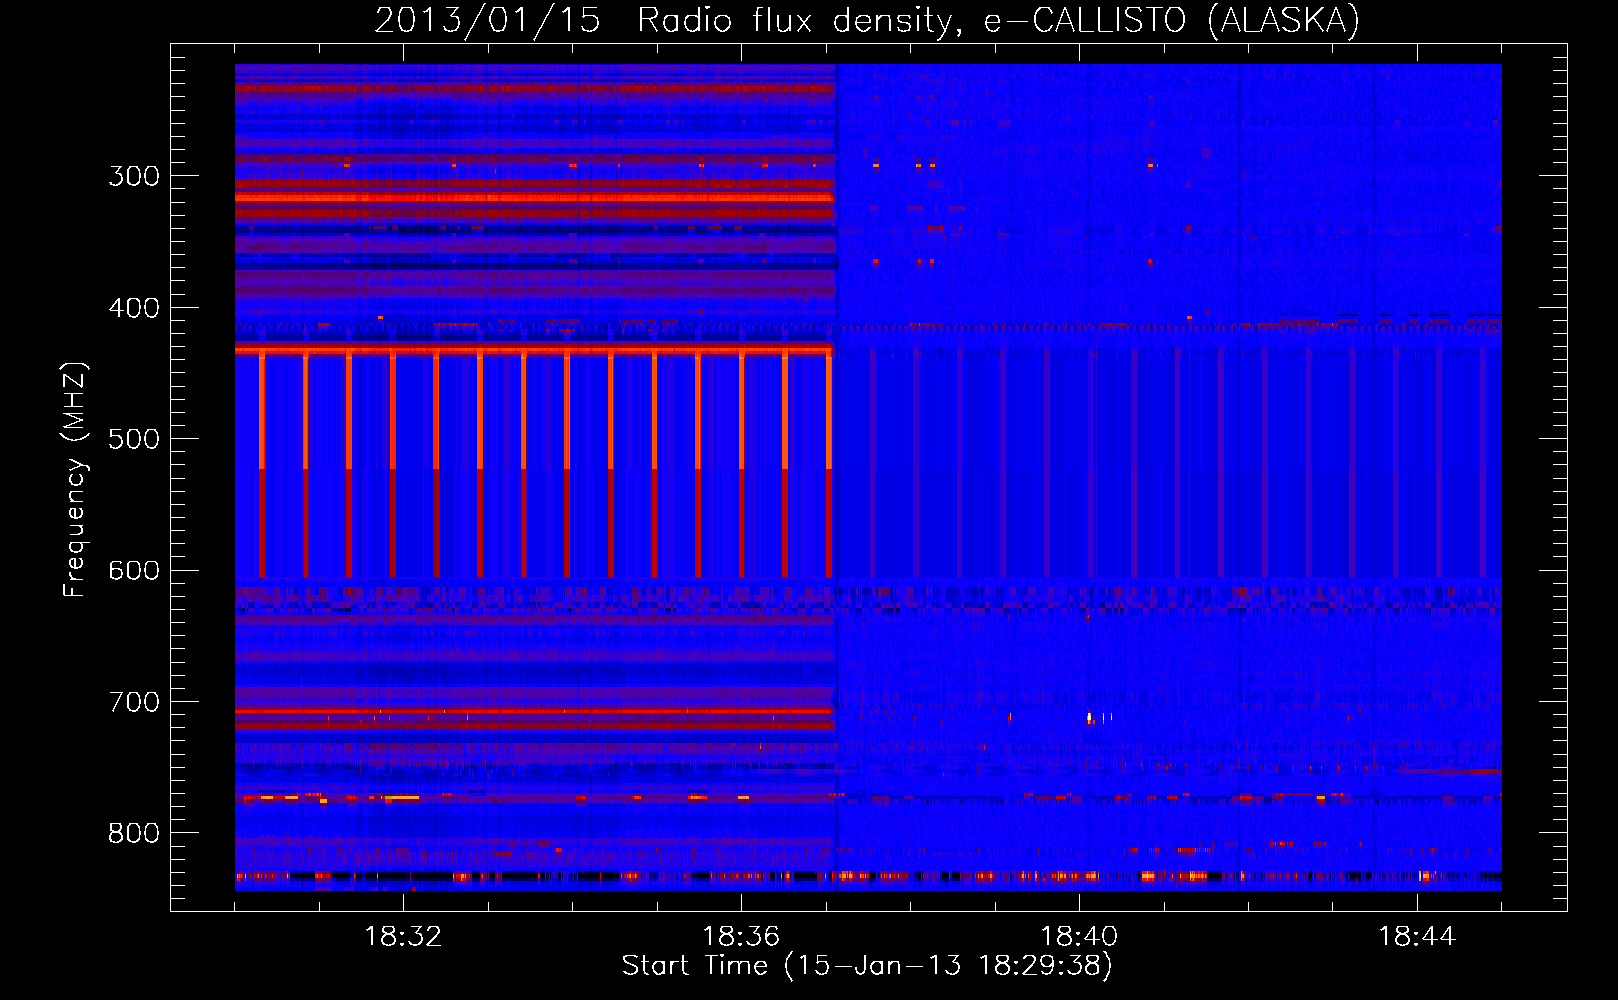This screenshot has height=1000, width=1618.
Task: Click the plot title "Radio flux density, e-CALLISTO (ALASKA)"
Action: tap(998, 21)
